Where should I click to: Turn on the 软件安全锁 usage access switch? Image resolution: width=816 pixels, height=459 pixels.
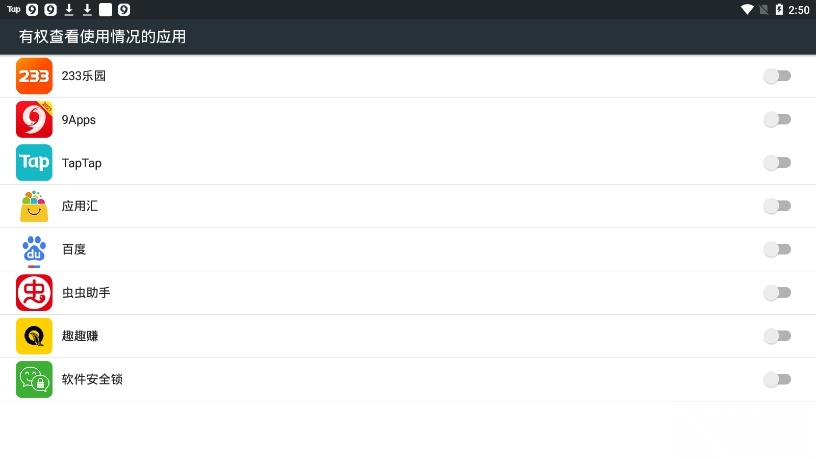coord(777,379)
